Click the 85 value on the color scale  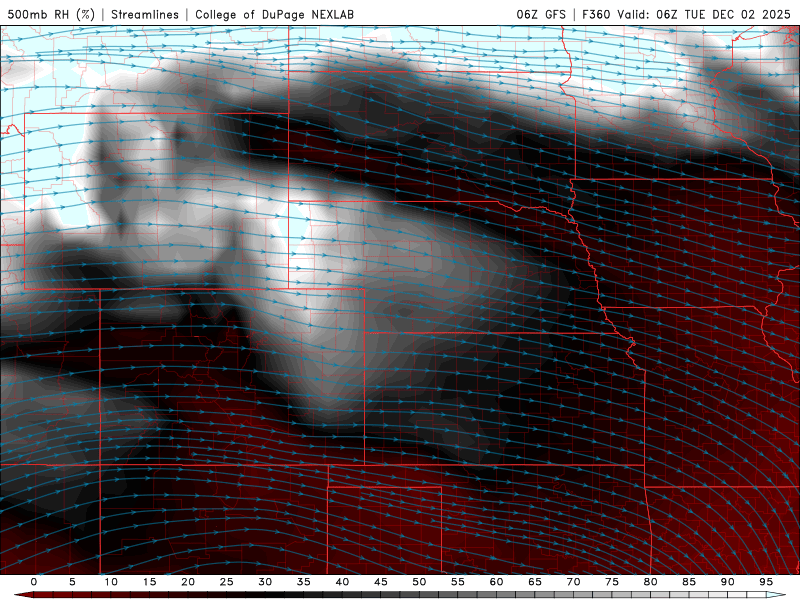[x=689, y=582]
